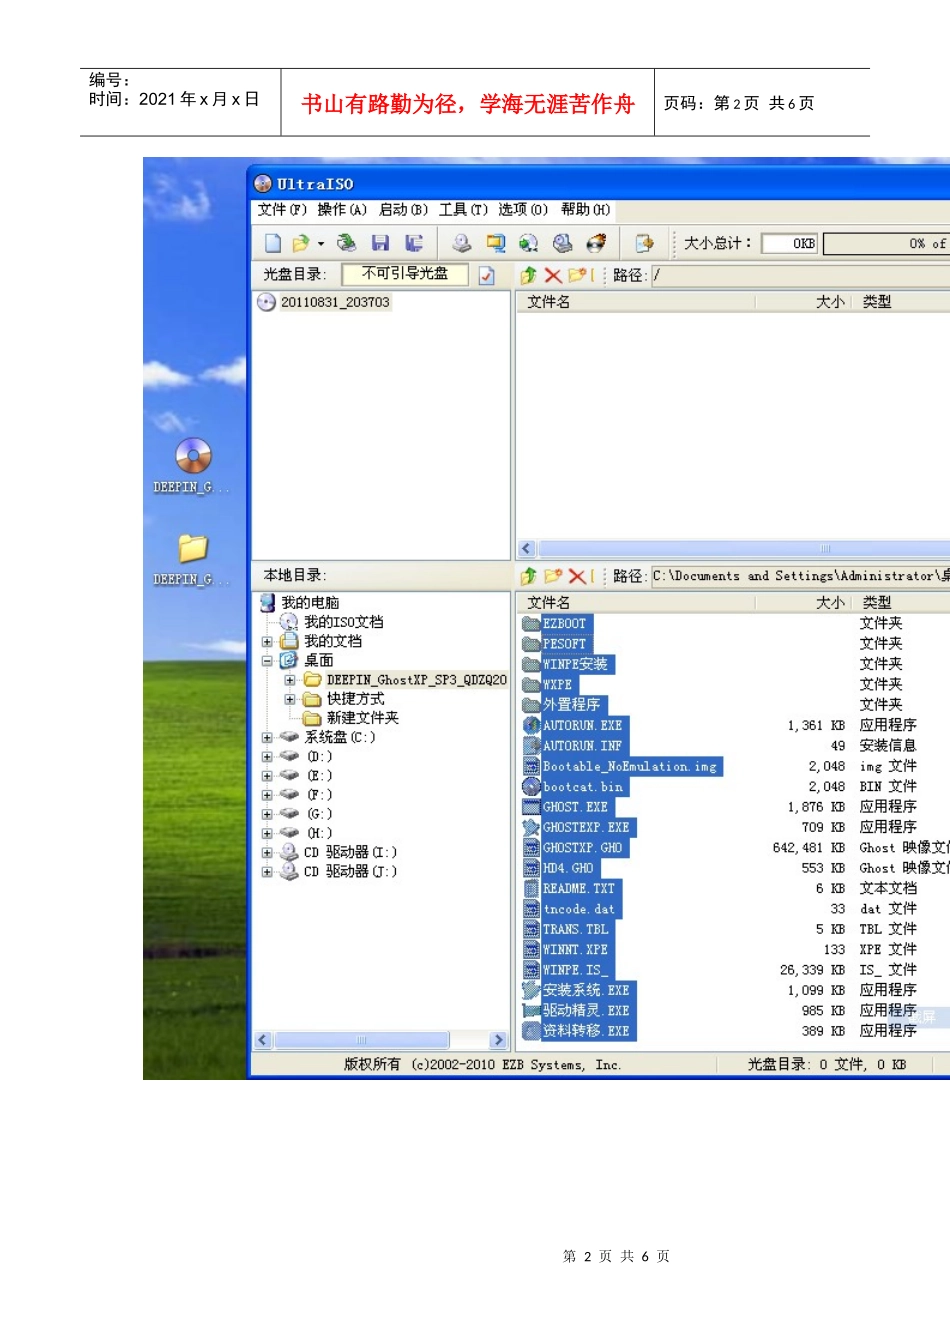Click the new folder icon in the disc pane
The height and width of the screenshot is (1344, 950).
578,275
